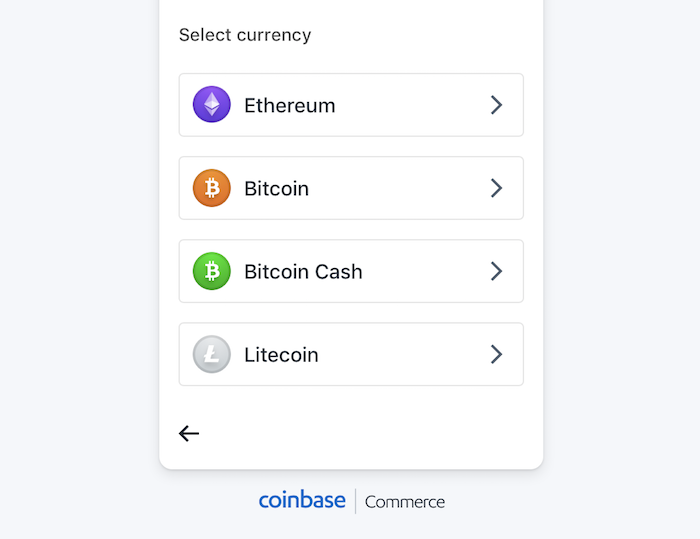Select the Litecoin text label
The height and width of the screenshot is (539, 700).
tap(281, 354)
